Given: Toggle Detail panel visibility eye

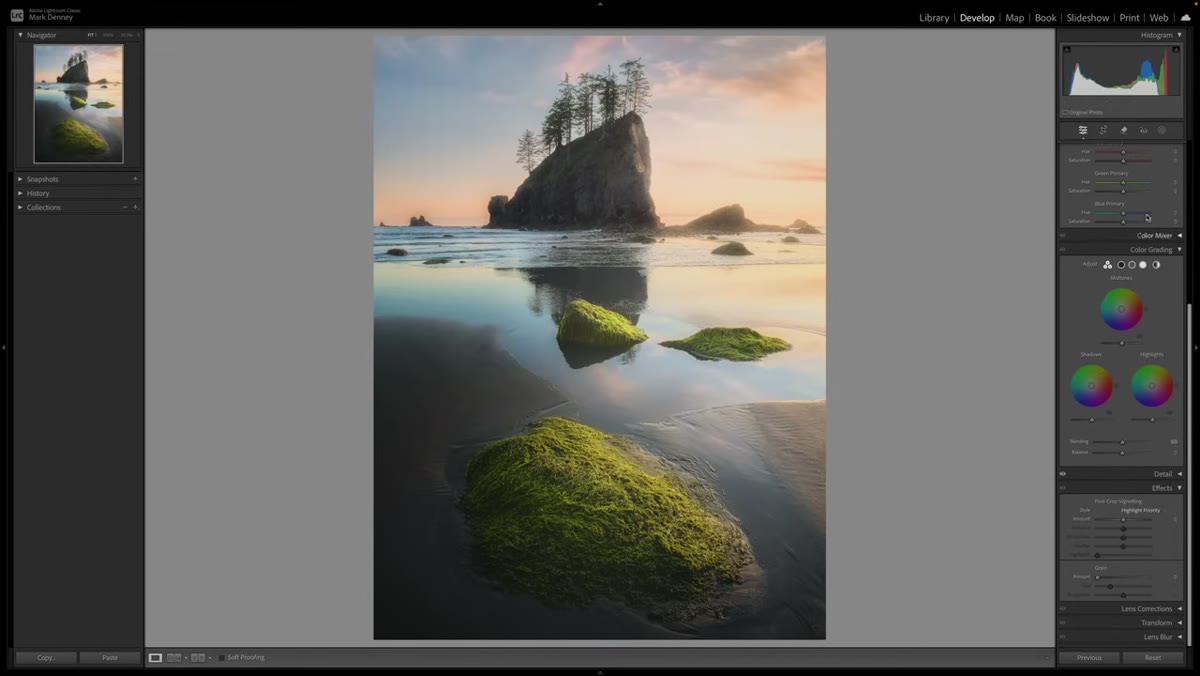Looking at the screenshot, I should click(x=1063, y=474).
